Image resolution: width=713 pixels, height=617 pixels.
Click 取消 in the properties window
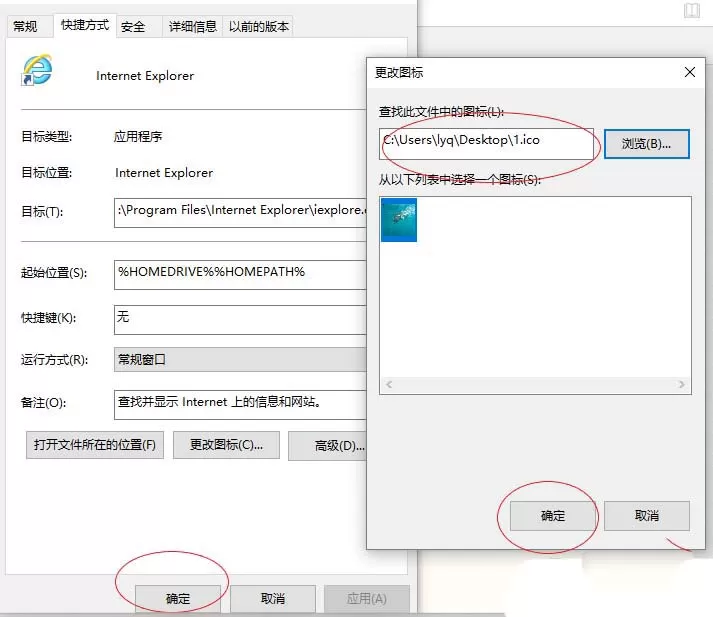[x=272, y=599]
